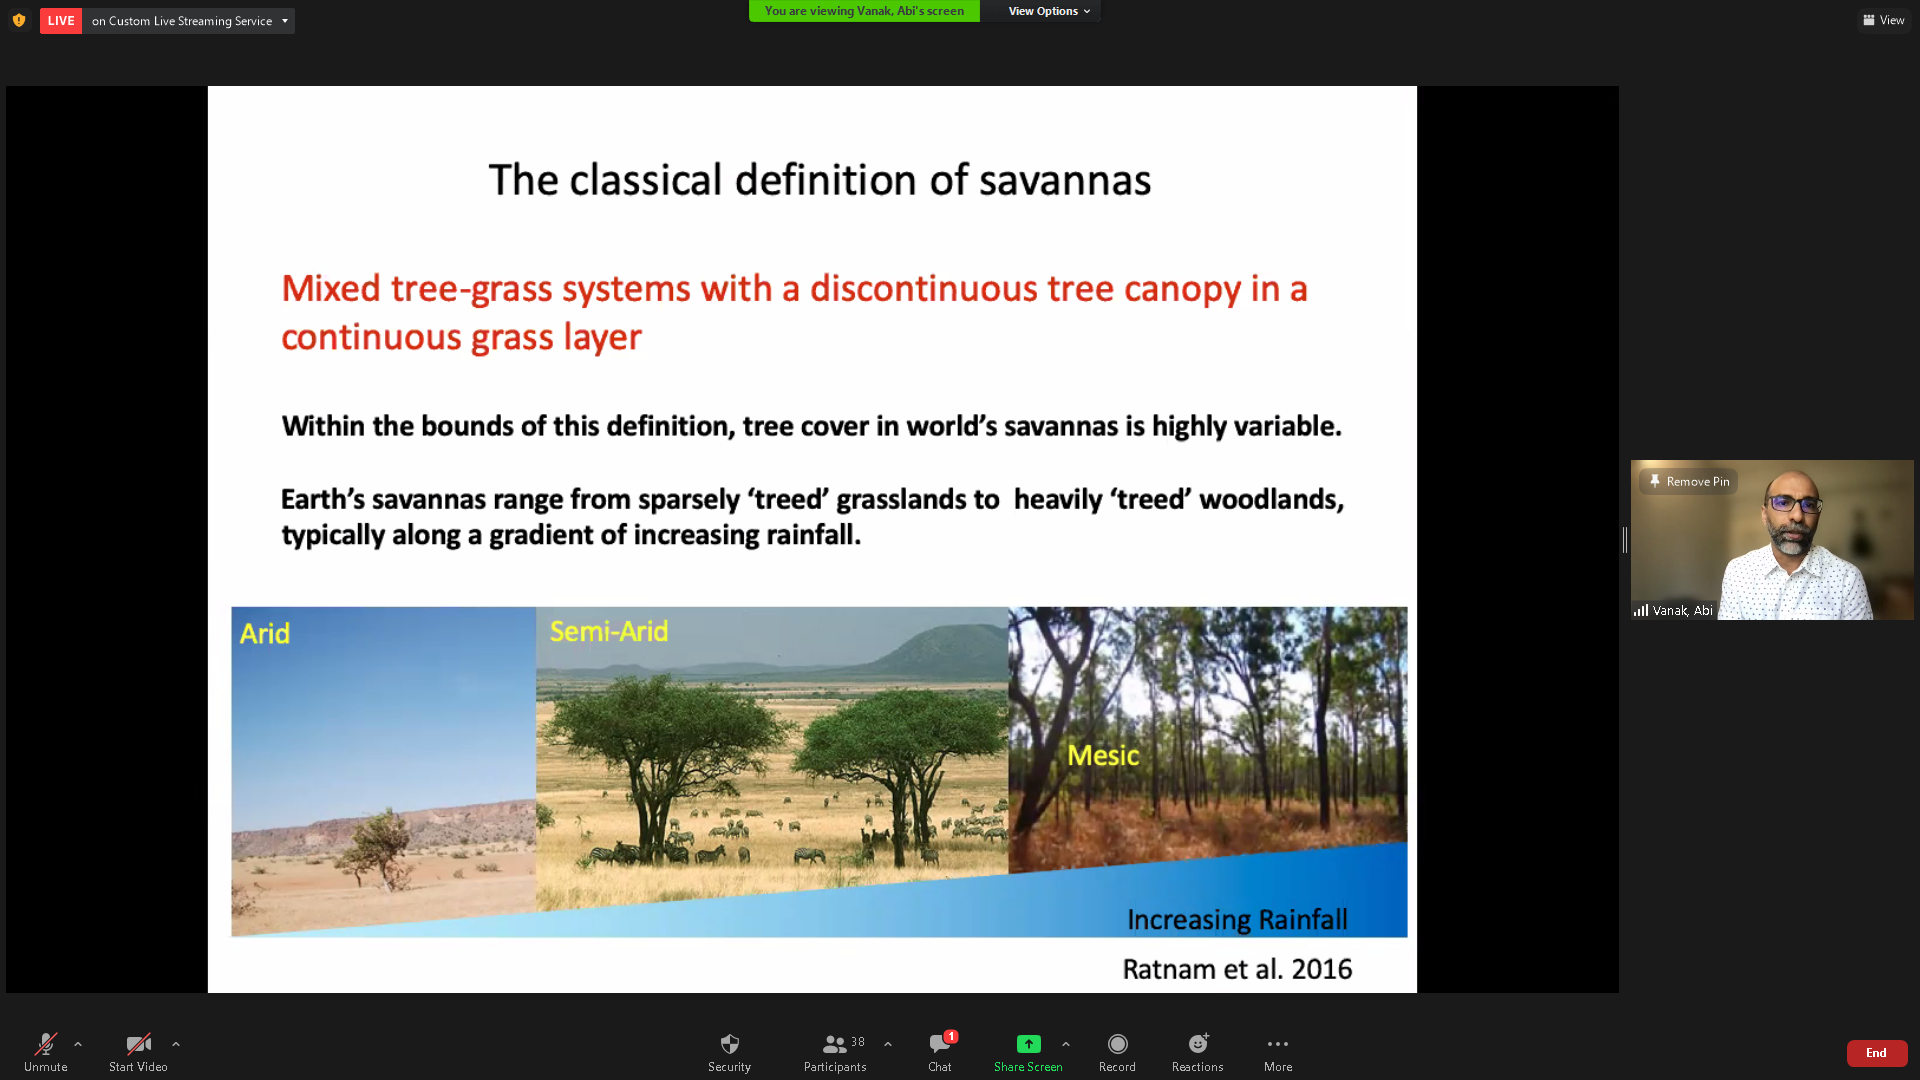Click the encryption shield icon at top left
This screenshot has height=1080, width=1920.
[19, 20]
